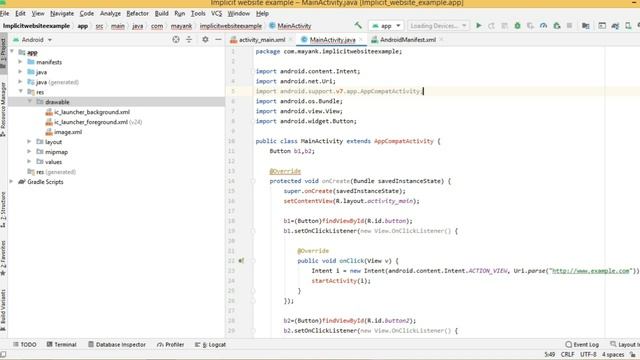Toggle the Build Variants side panel
Image resolution: width=640 pixels, height=360 pixels.
click(x=3, y=309)
